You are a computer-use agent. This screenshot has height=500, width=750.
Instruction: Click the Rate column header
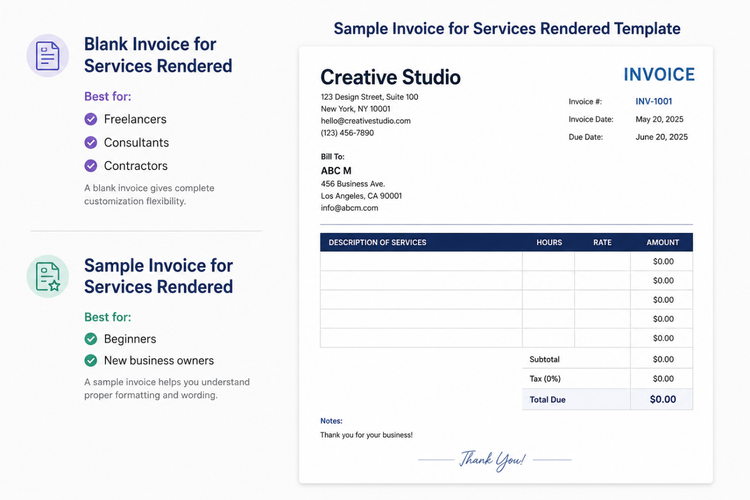click(603, 243)
